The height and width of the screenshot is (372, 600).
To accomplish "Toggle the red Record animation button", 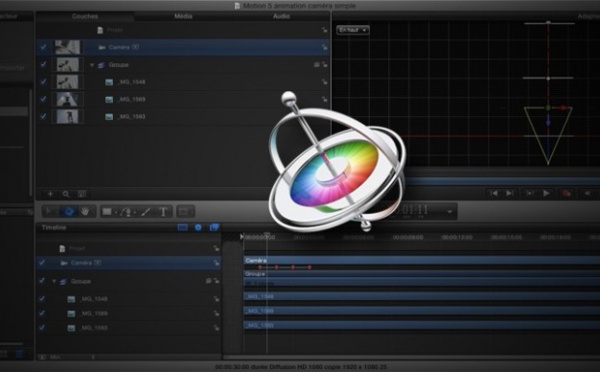I will [x=566, y=193].
